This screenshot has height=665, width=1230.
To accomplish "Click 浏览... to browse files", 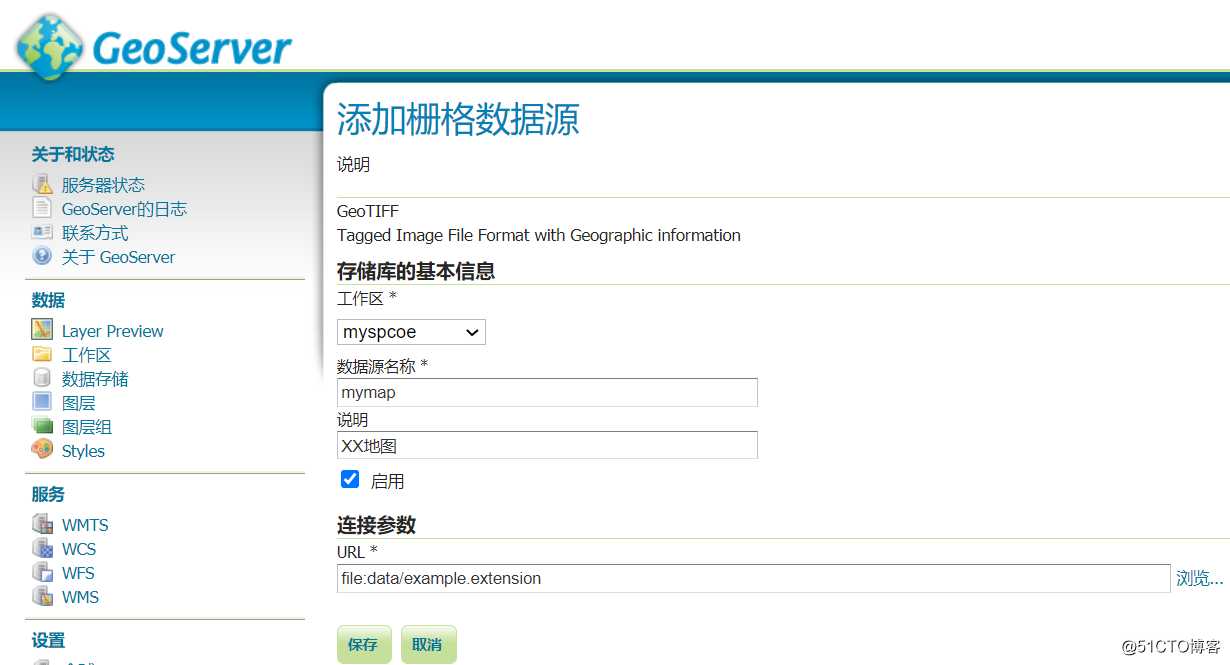I will 1199,578.
